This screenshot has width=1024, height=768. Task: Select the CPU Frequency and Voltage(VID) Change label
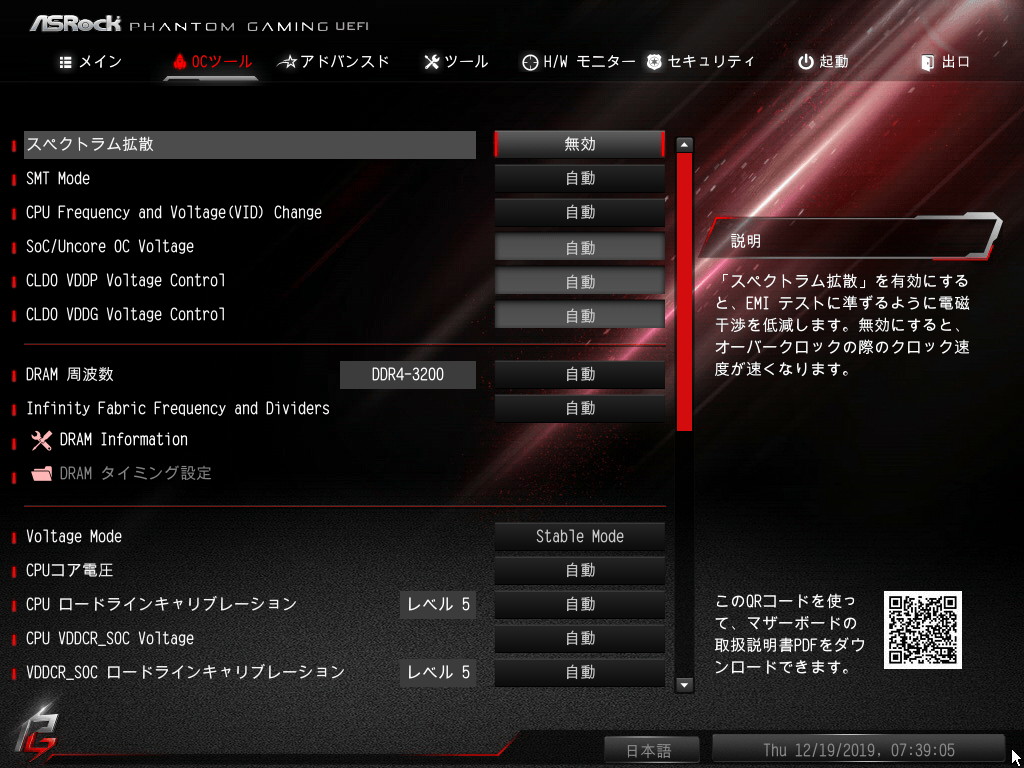174,212
